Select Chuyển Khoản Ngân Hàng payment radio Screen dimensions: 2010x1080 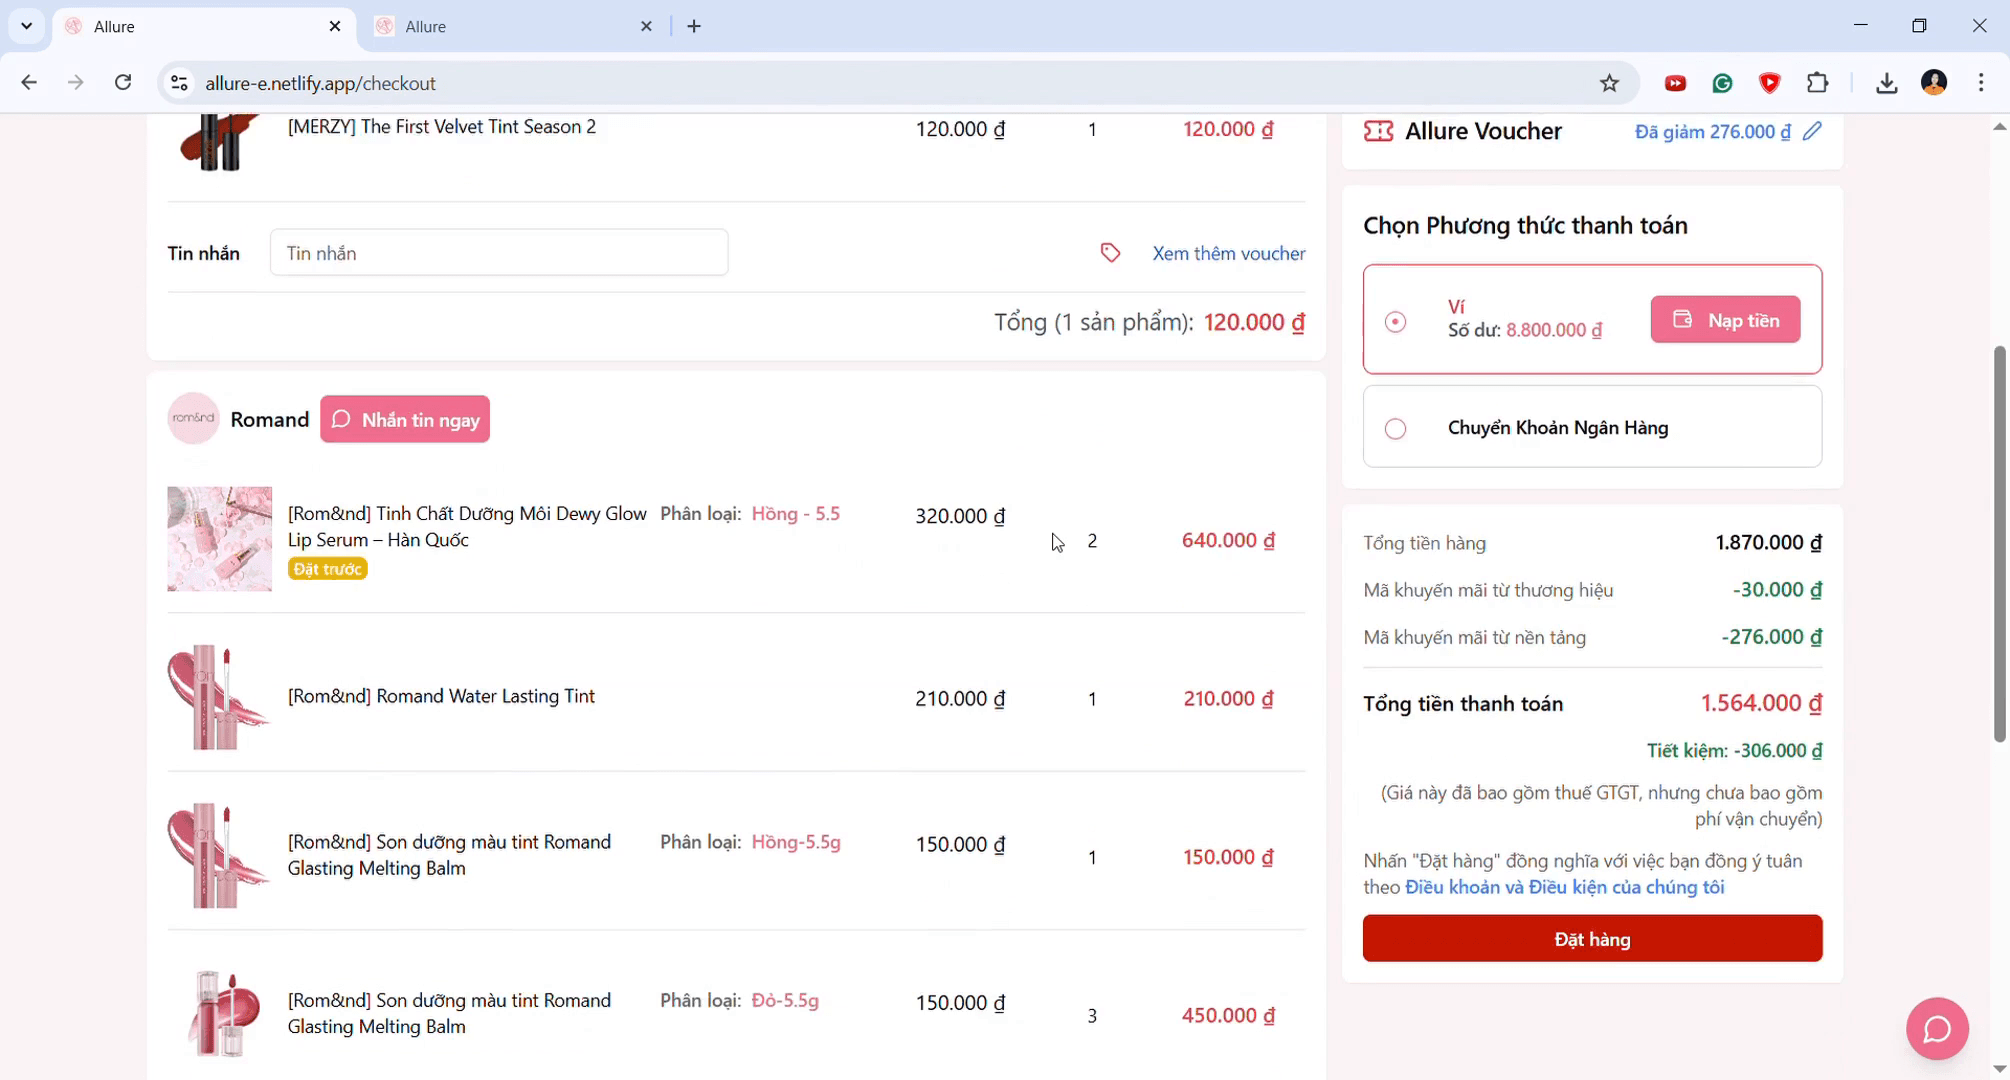tap(1395, 429)
